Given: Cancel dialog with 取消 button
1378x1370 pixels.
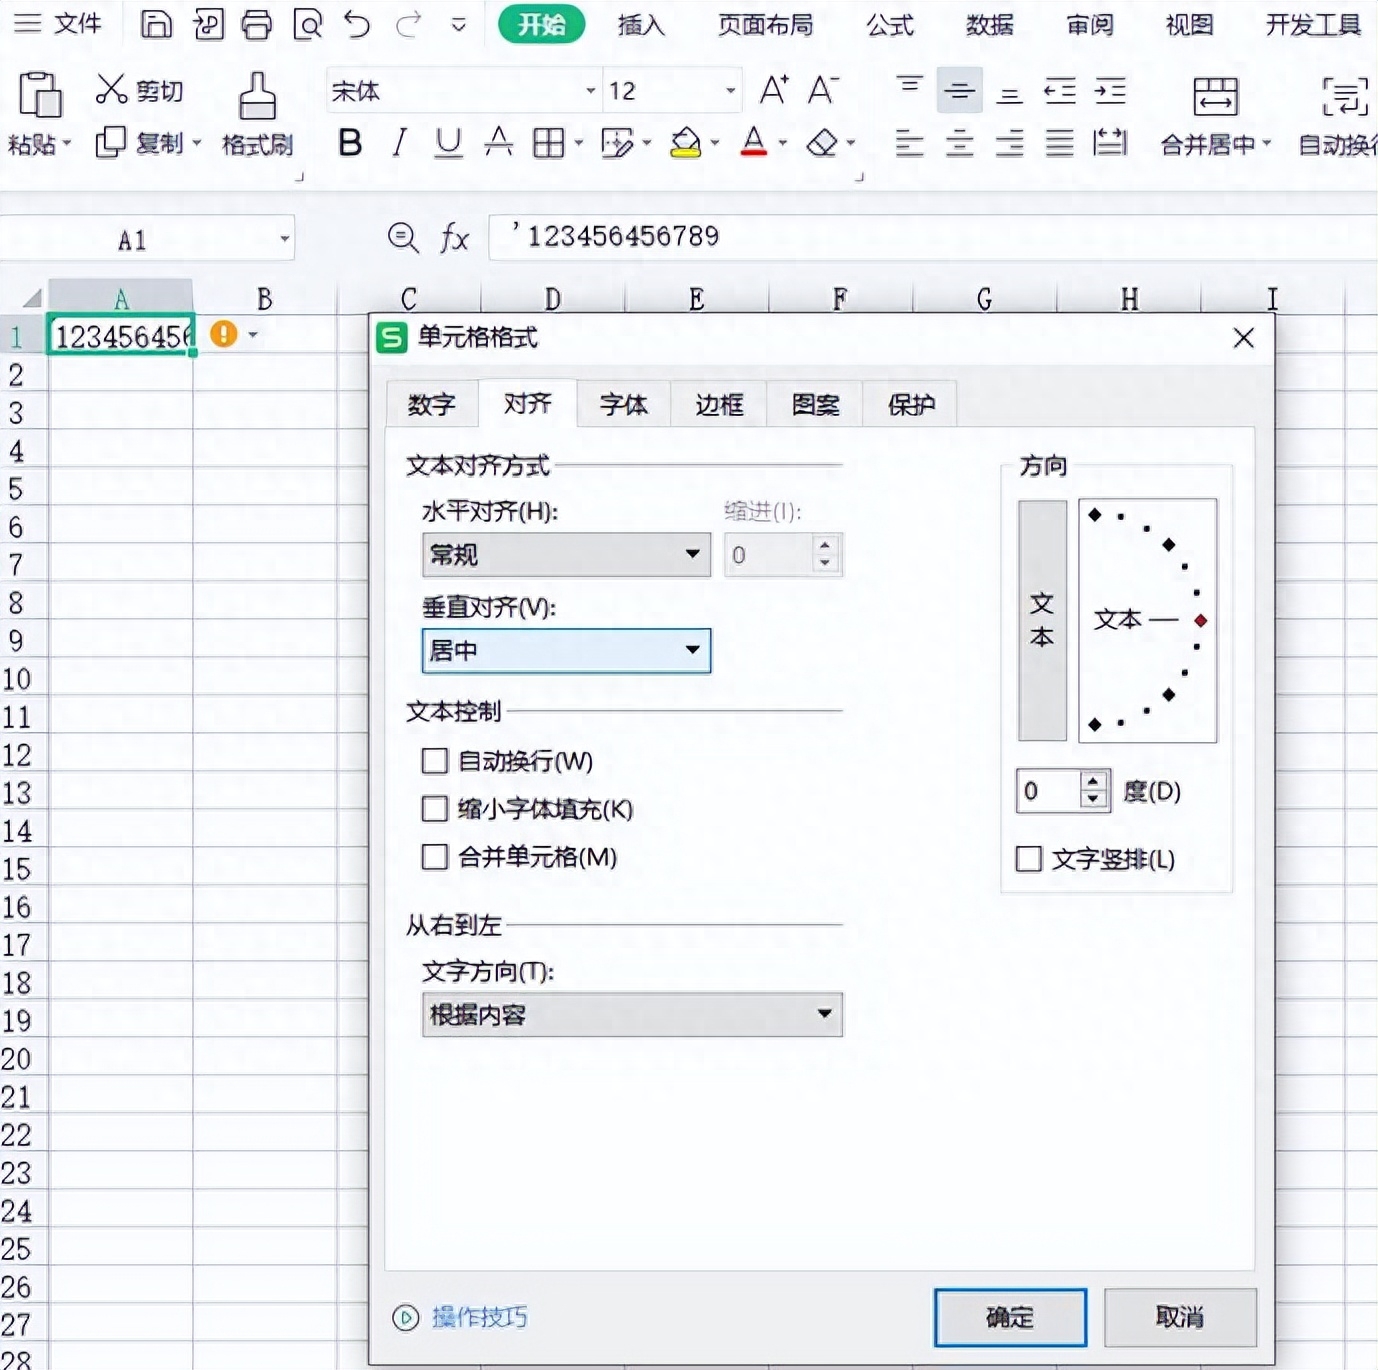Looking at the screenshot, I should tap(1180, 1317).
